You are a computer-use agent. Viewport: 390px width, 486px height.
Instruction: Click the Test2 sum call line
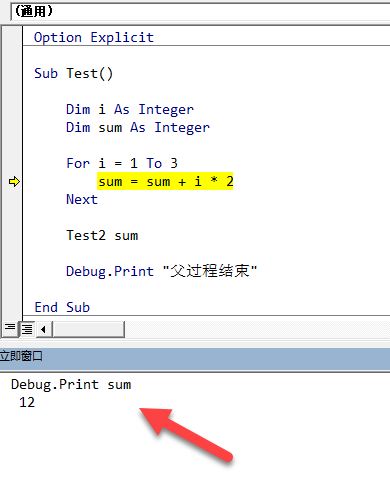click(102, 235)
